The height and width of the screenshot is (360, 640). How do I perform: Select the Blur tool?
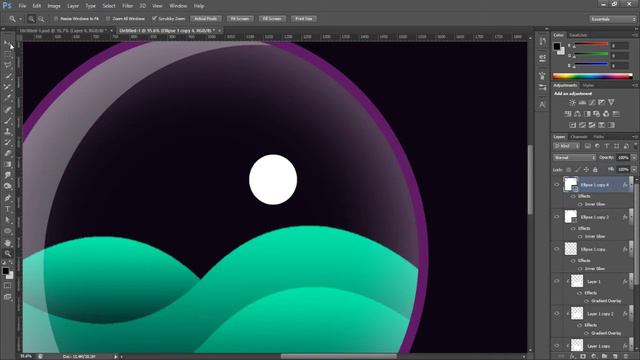click(x=8, y=175)
